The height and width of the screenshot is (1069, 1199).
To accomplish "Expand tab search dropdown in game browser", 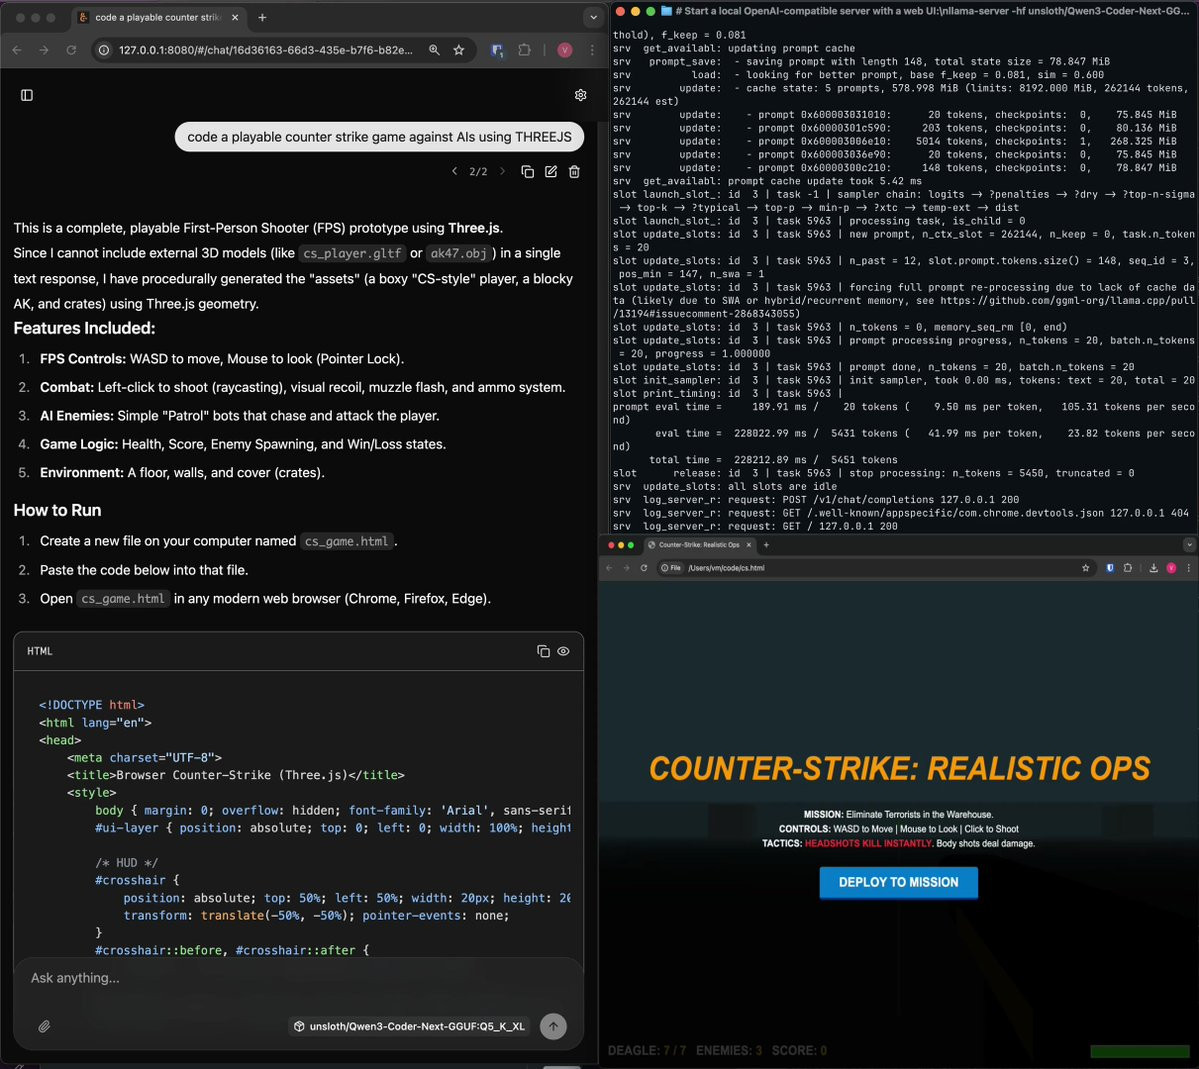I will pos(1189,545).
